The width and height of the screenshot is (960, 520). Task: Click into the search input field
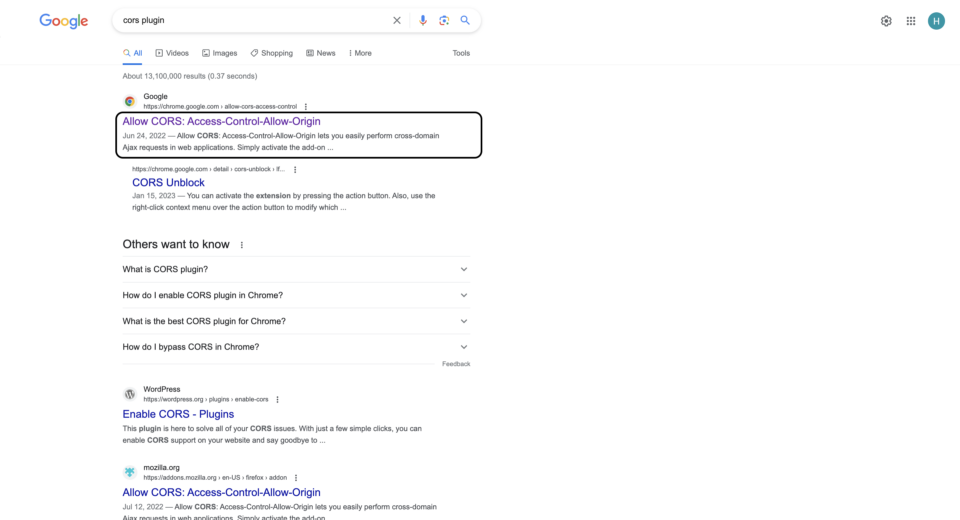click(x=250, y=20)
